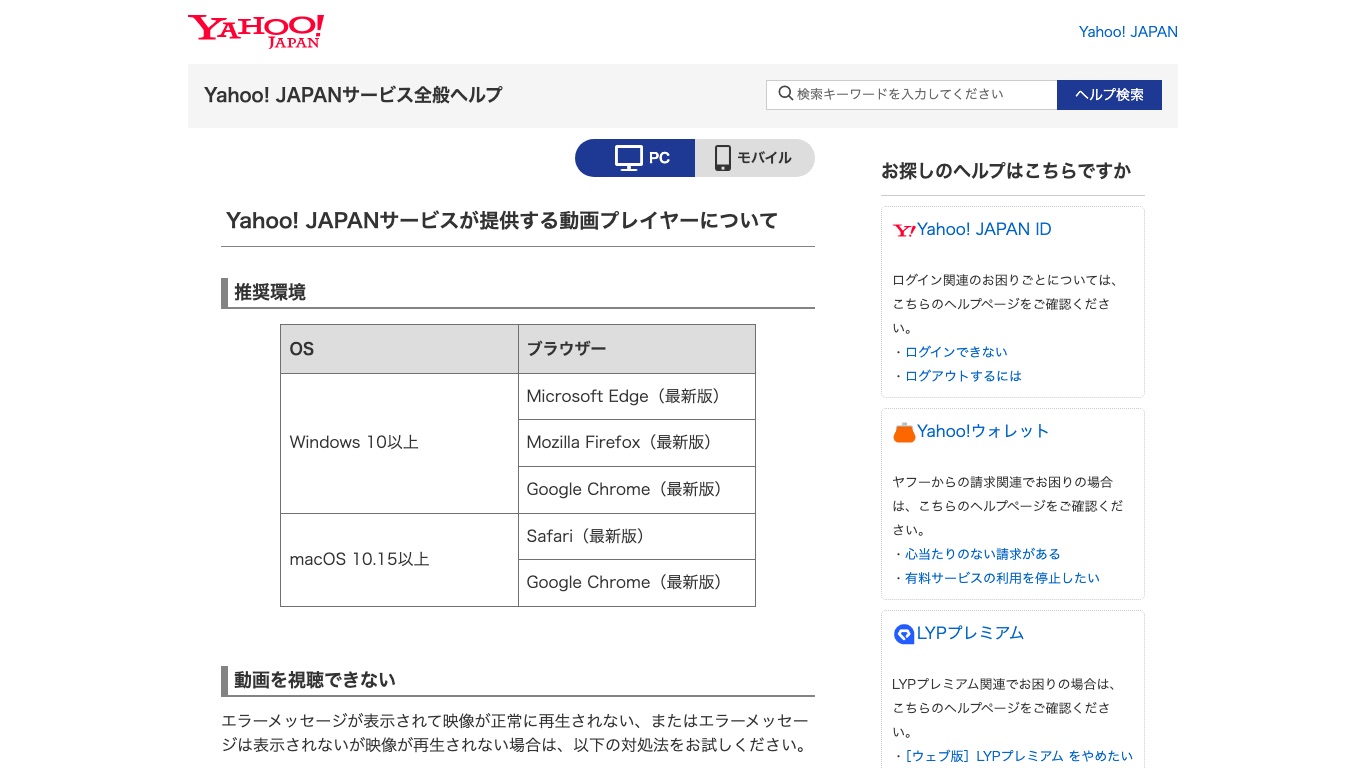Viewport: 1366px width, 768px height.
Task: Click the 動画プレイヤーについて page title
Action: pyautogui.click(x=502, y=220)
